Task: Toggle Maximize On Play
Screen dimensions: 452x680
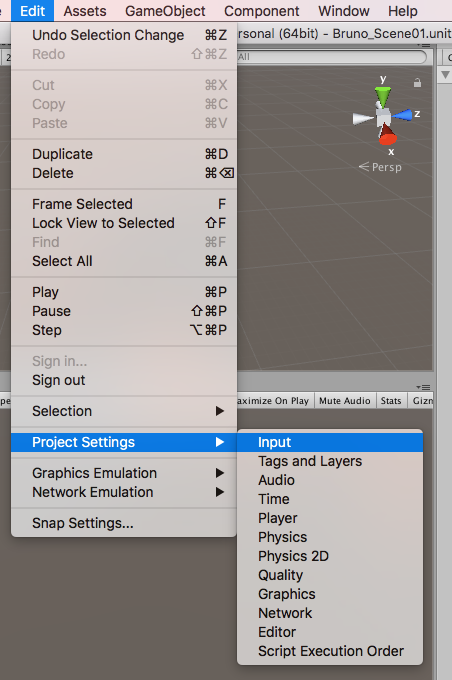Action: 274,401
